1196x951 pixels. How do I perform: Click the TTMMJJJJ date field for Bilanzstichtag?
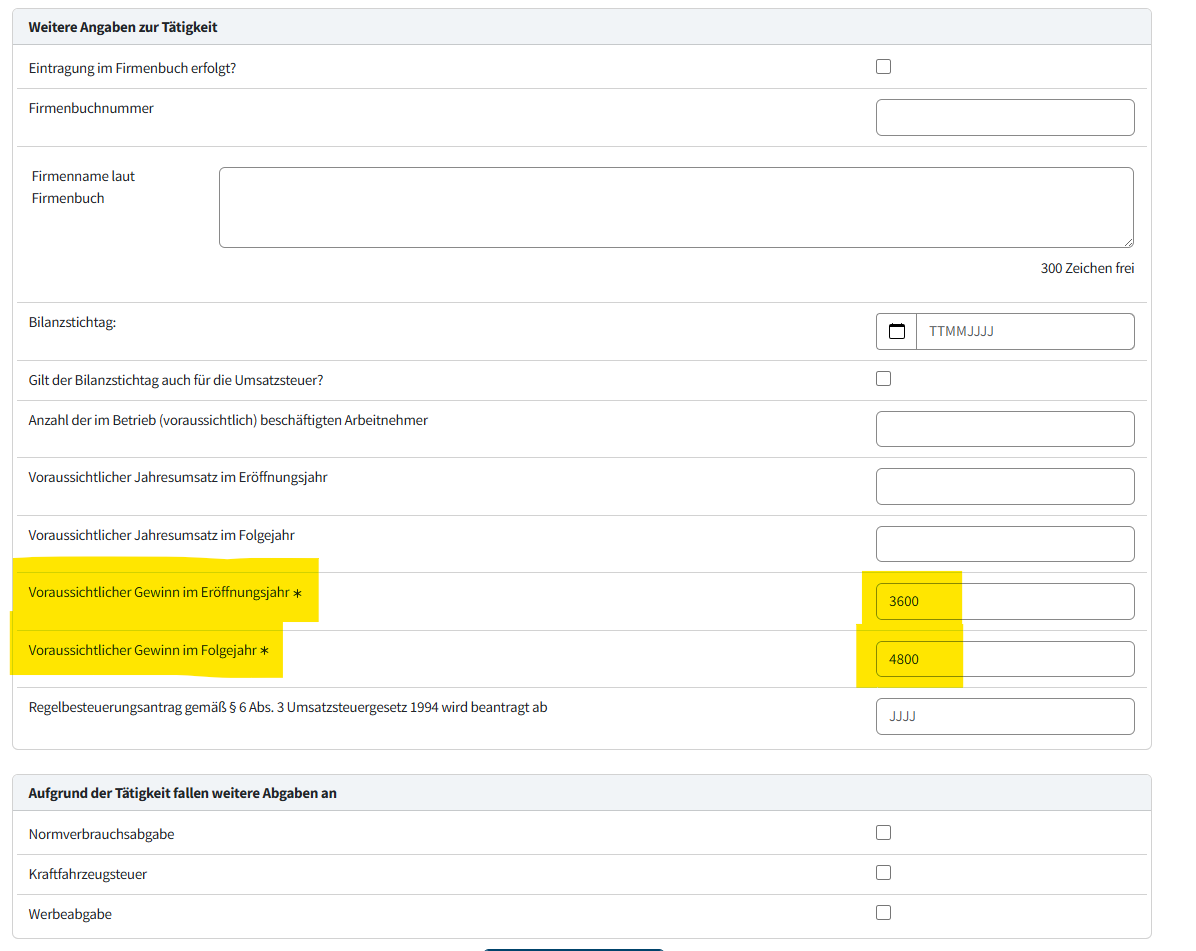click(1025, 331)
